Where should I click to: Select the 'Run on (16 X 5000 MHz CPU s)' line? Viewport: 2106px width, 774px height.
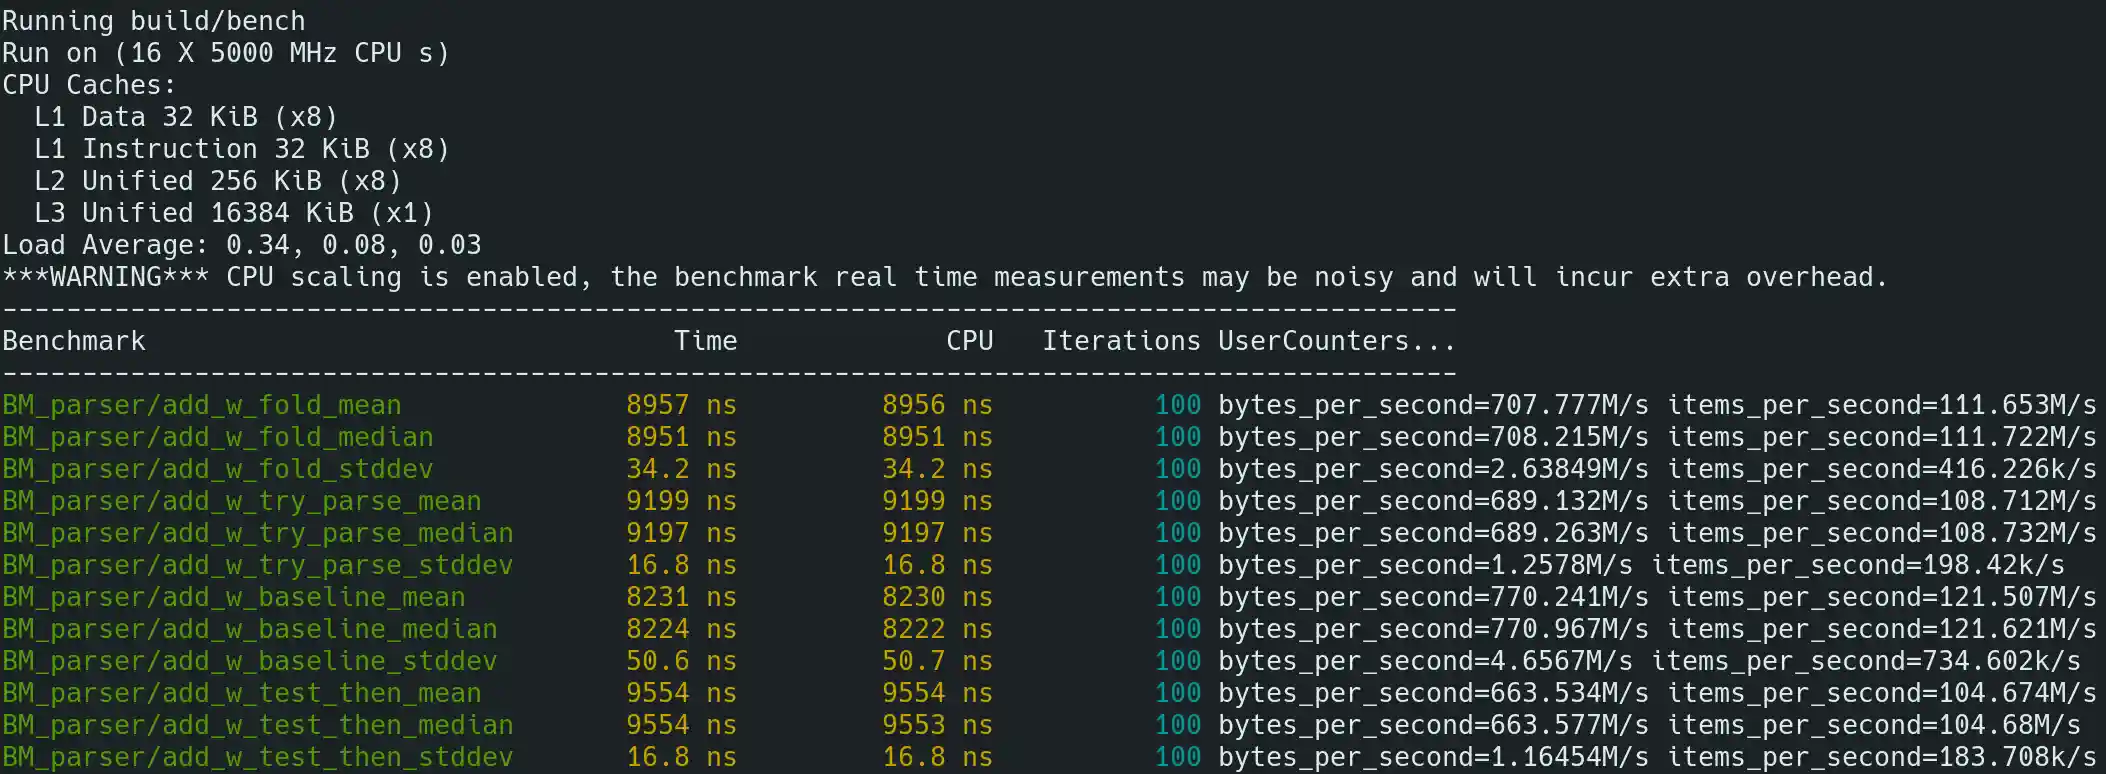pyautogui.click(x=226, y=53)
